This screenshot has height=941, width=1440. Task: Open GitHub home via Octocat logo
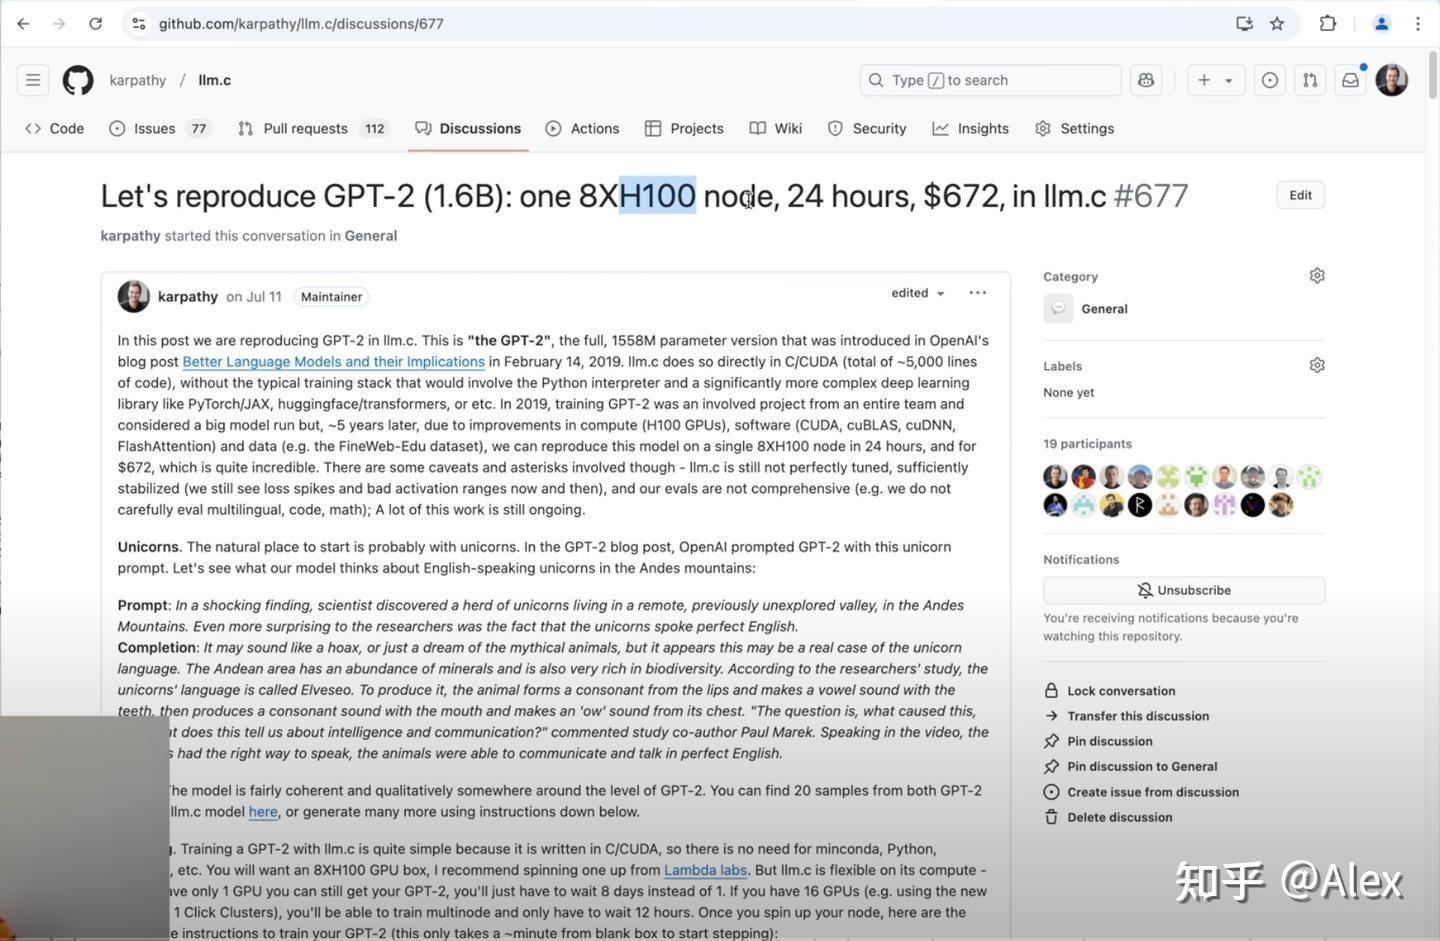coord(77,79)
